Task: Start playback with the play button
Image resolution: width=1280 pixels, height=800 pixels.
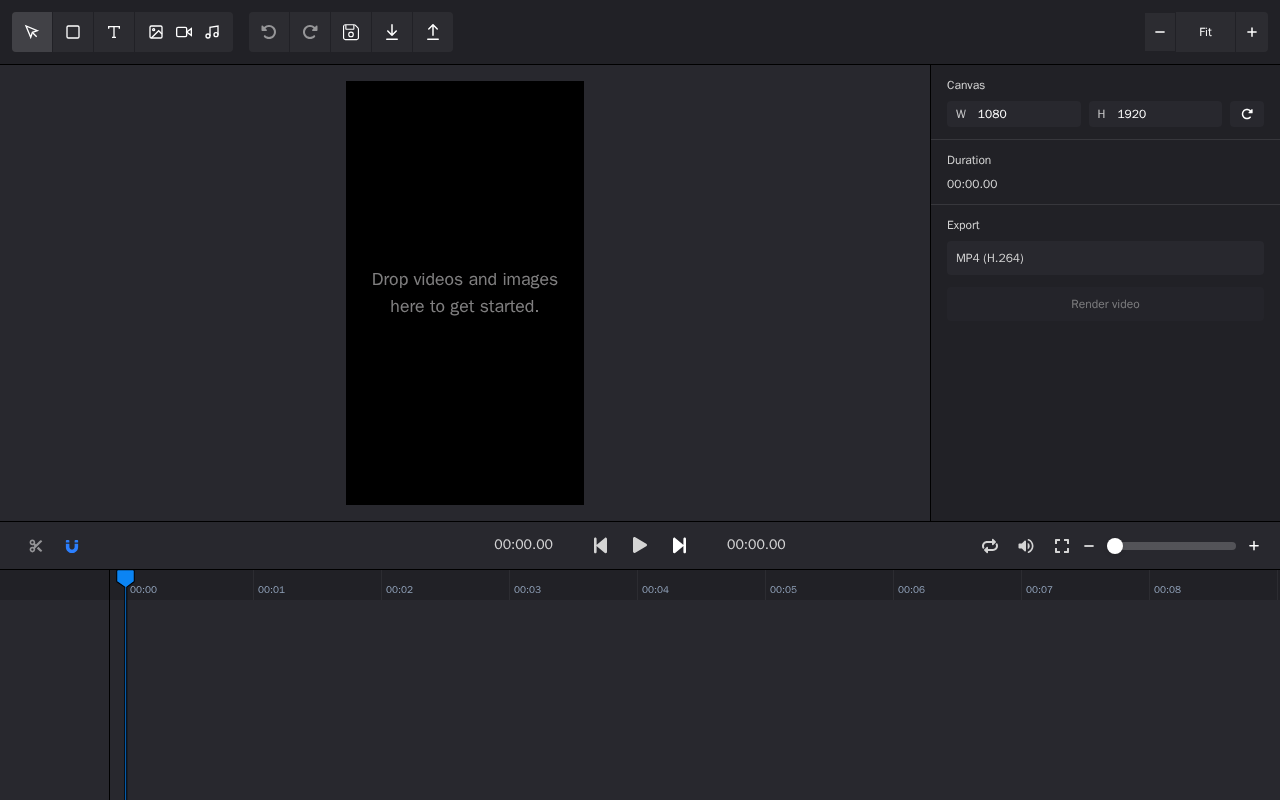Action: click(640, 545)
